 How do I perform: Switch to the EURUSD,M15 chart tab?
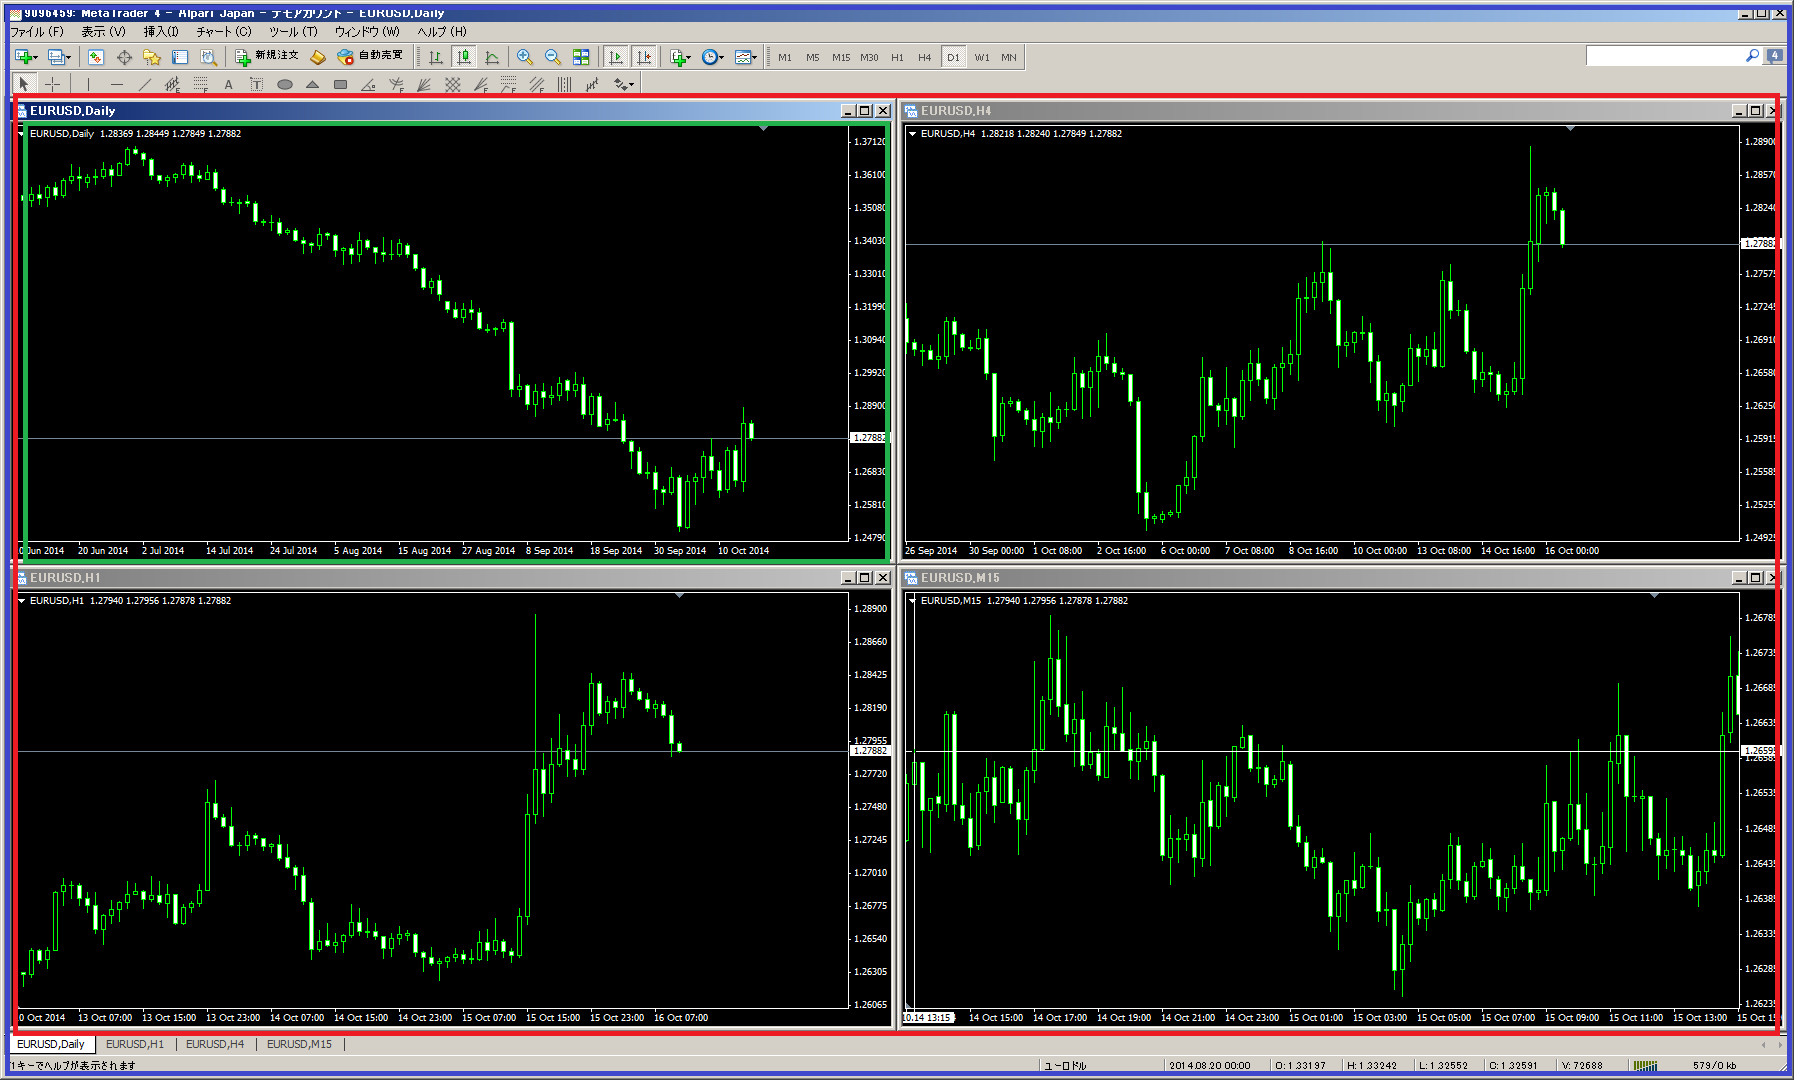point(299,1044)
